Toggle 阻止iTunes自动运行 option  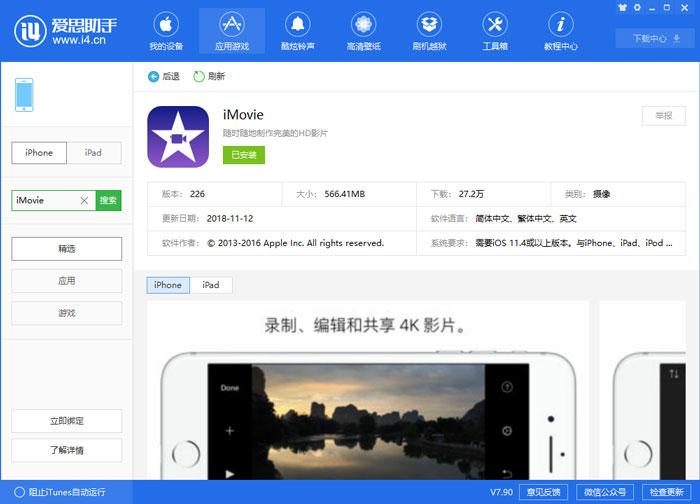(x=60, y=492)
